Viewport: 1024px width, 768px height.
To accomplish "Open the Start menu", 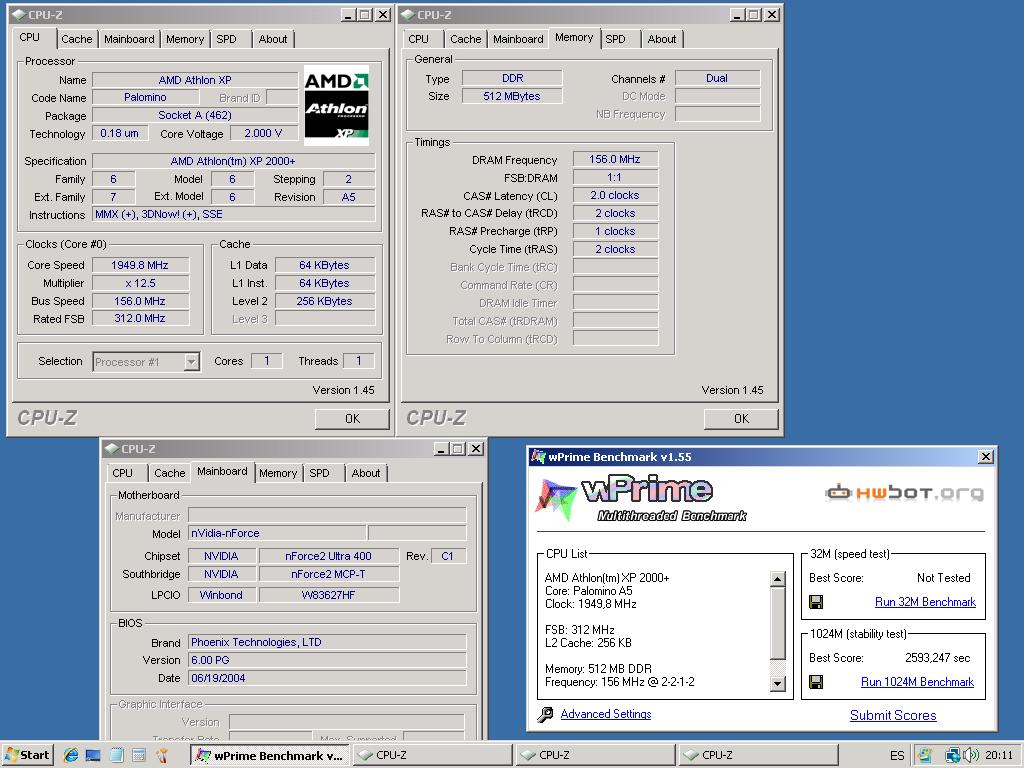I will click(27, 755).
